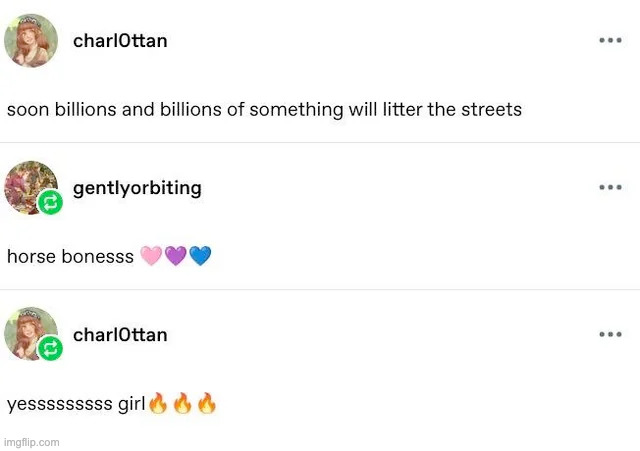Open the three-dot menu on gentlyorbiting's reblog
Image resolution: width=640 pixels, height=451 pixels.
pos(610,187)
